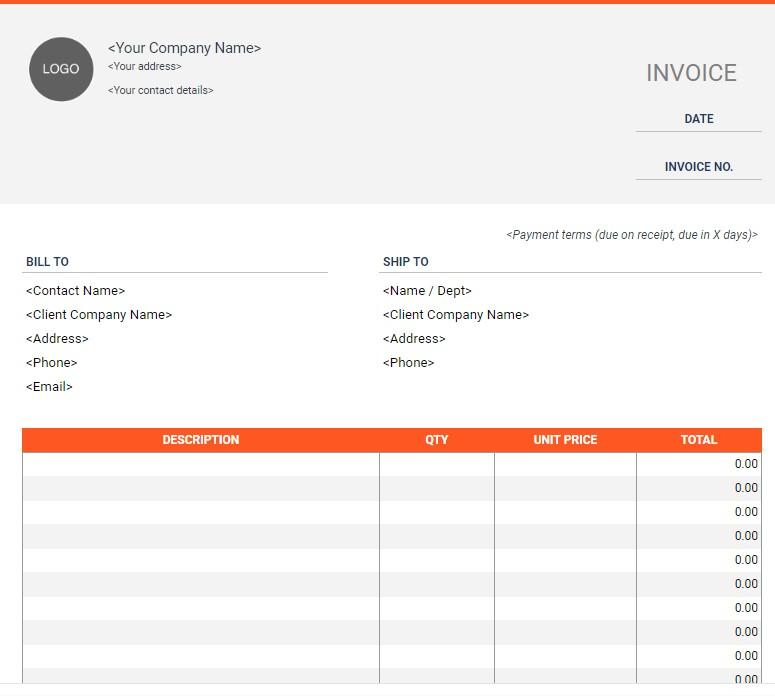Select <Phone> under Ship To

click(x=409, y=363)
